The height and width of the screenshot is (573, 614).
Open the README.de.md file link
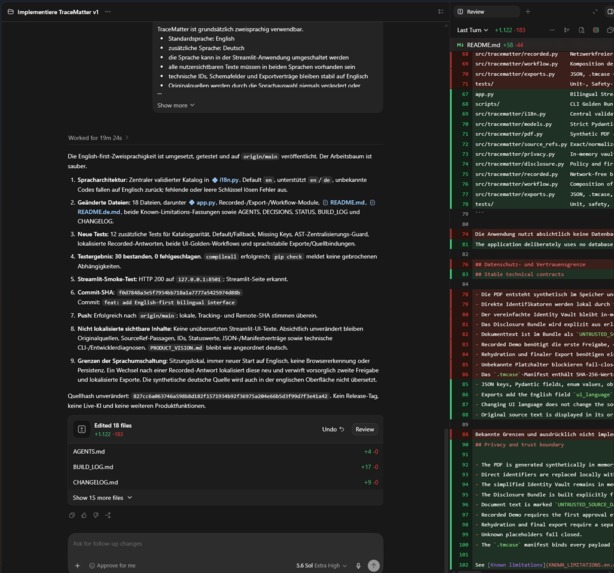coord(99,212)
